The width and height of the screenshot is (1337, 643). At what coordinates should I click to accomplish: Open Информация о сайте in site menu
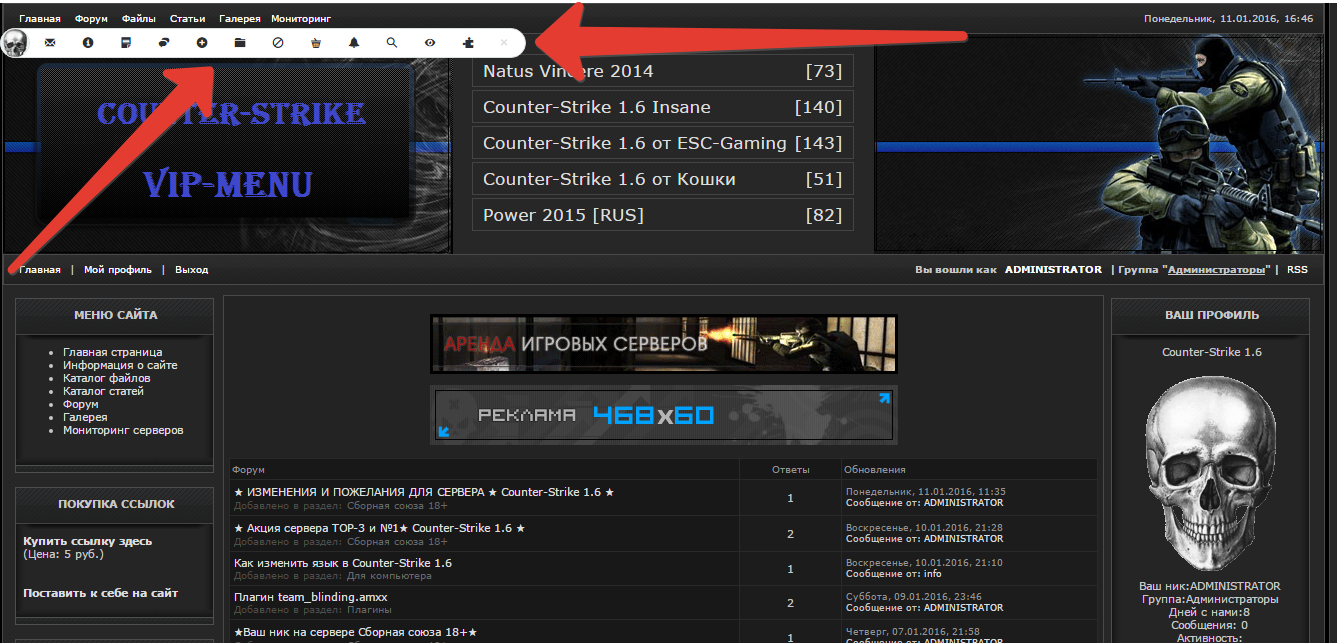pos(120,365)
